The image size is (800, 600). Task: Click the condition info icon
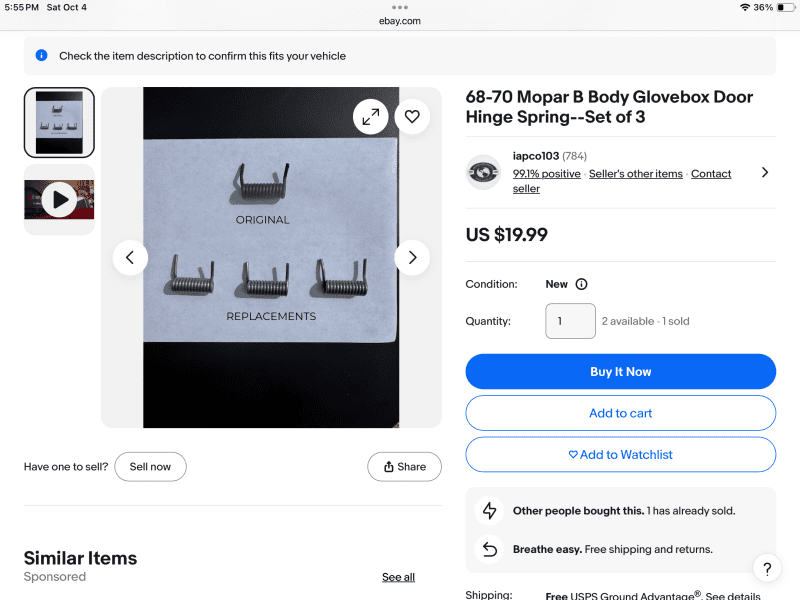point(581,284)
